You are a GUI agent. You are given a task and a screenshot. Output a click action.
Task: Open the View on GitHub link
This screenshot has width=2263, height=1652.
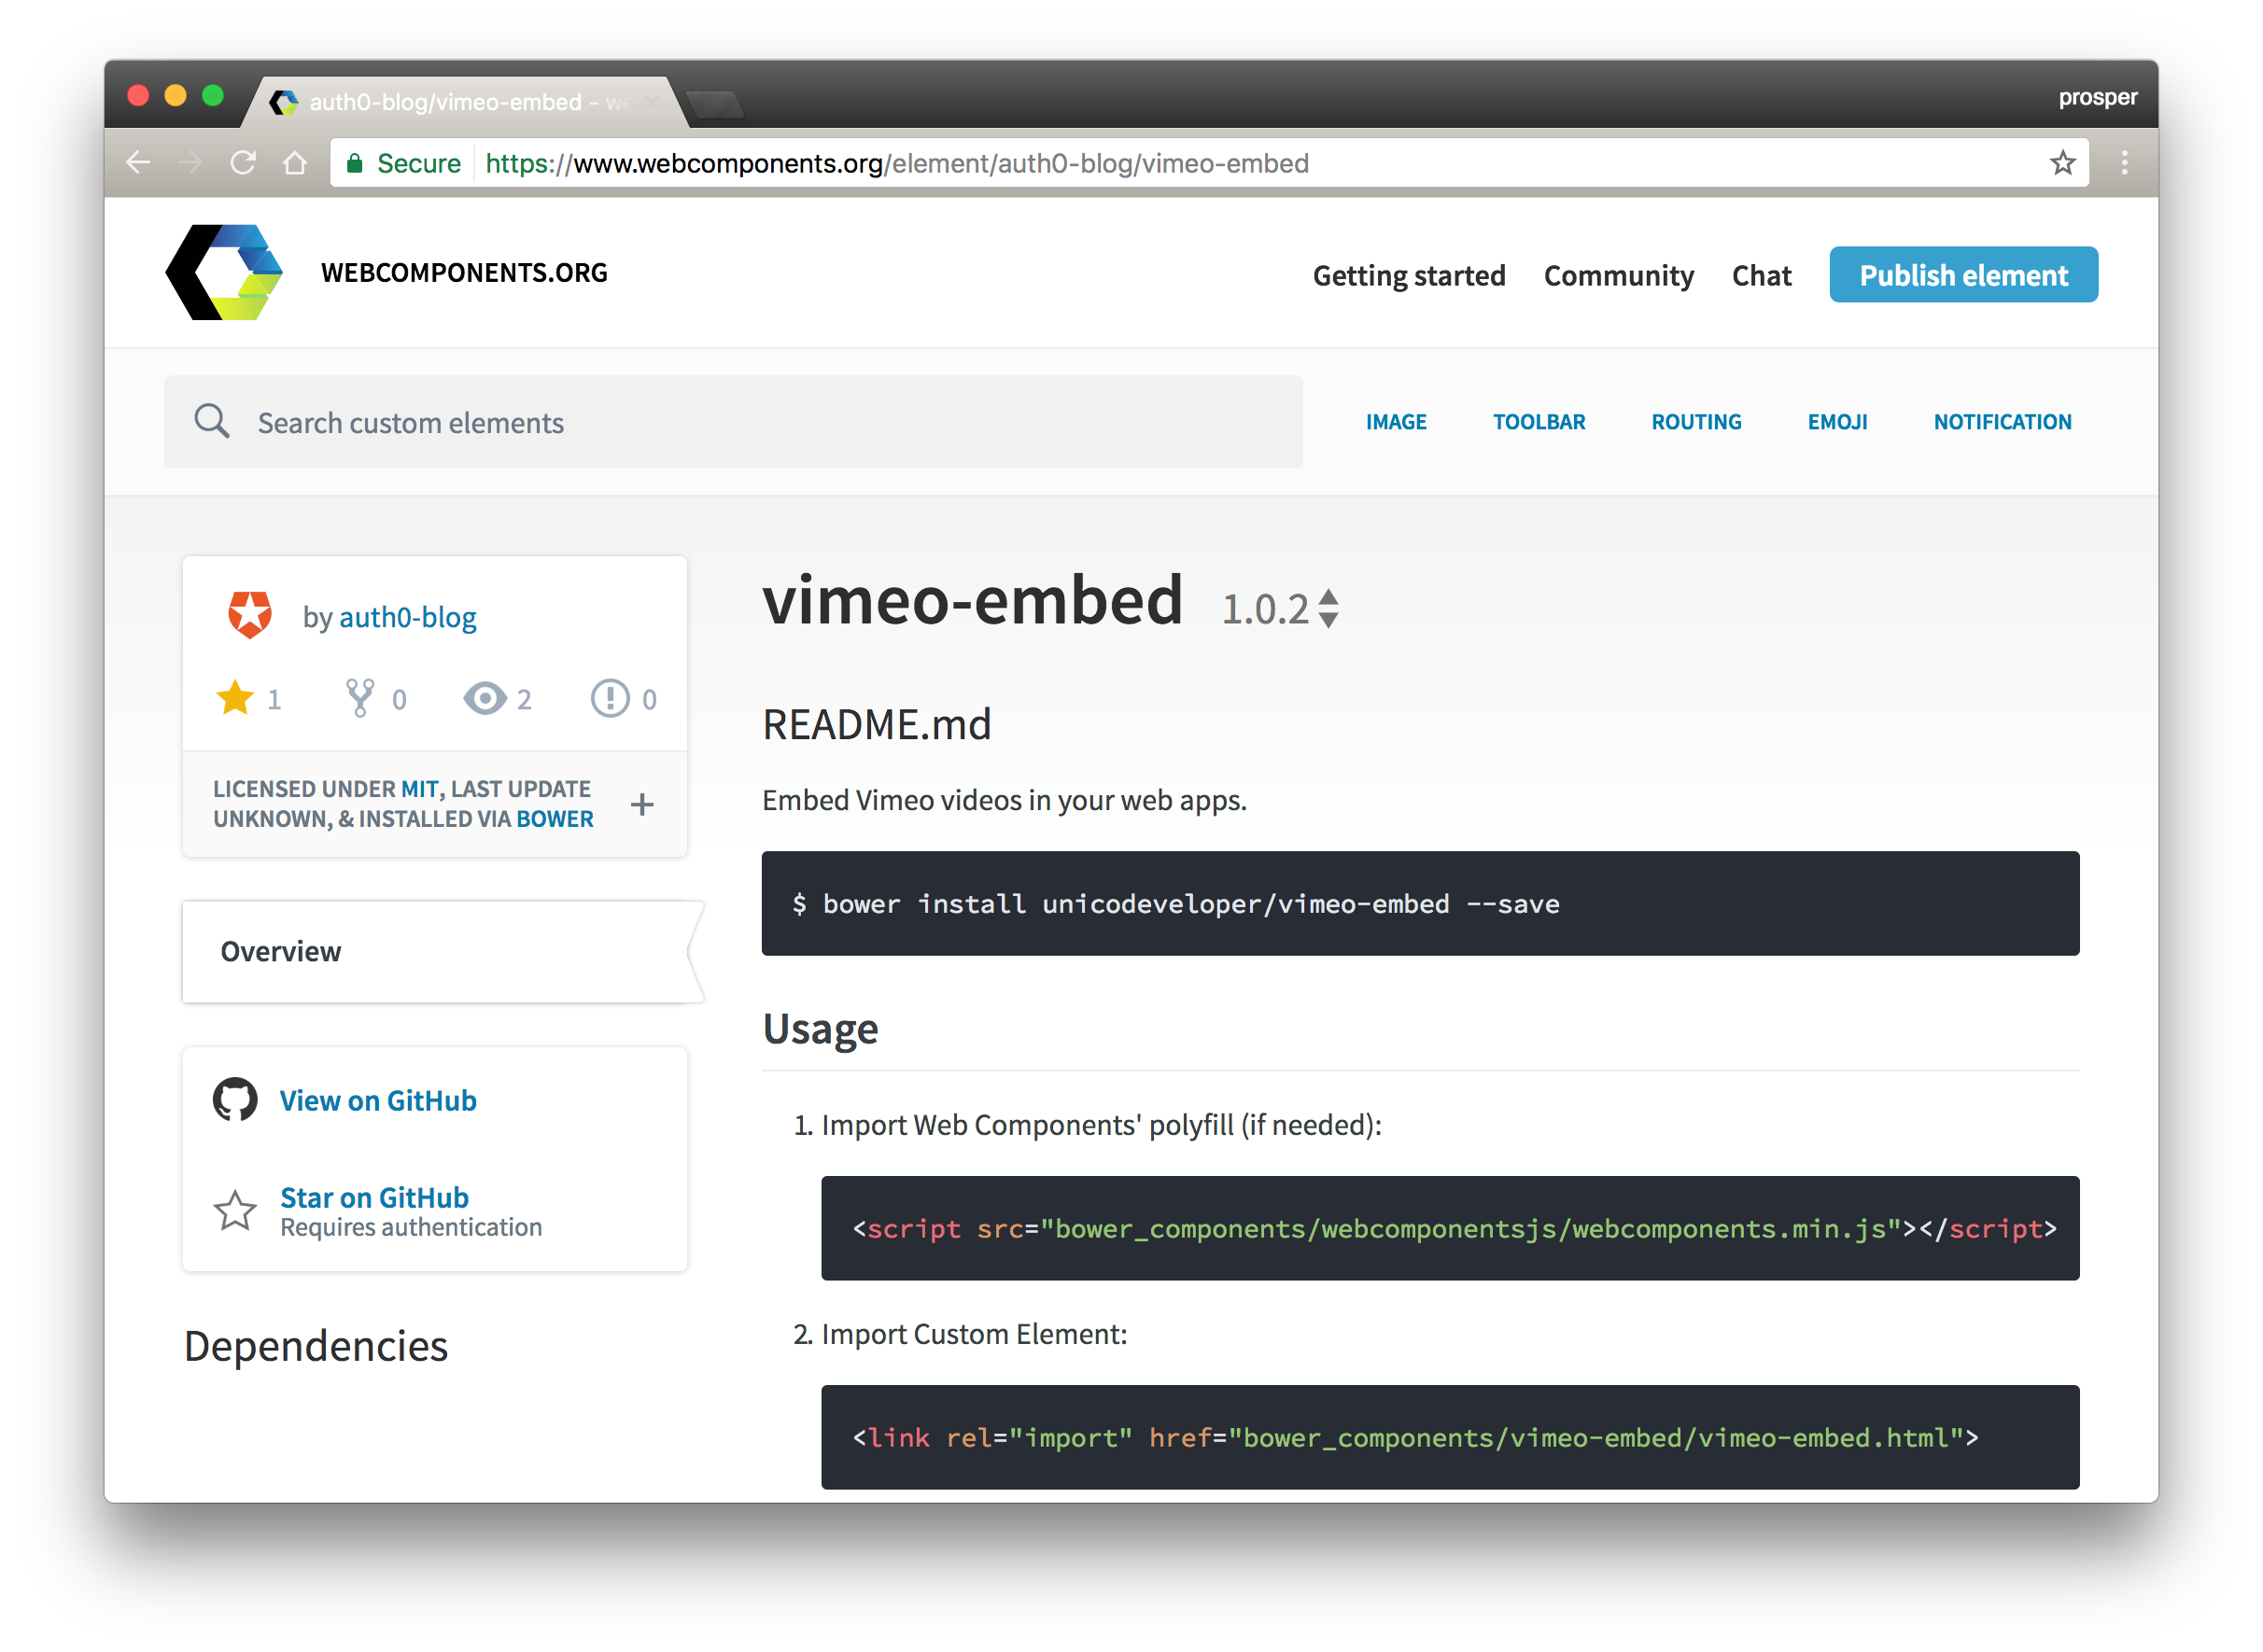378,1100
